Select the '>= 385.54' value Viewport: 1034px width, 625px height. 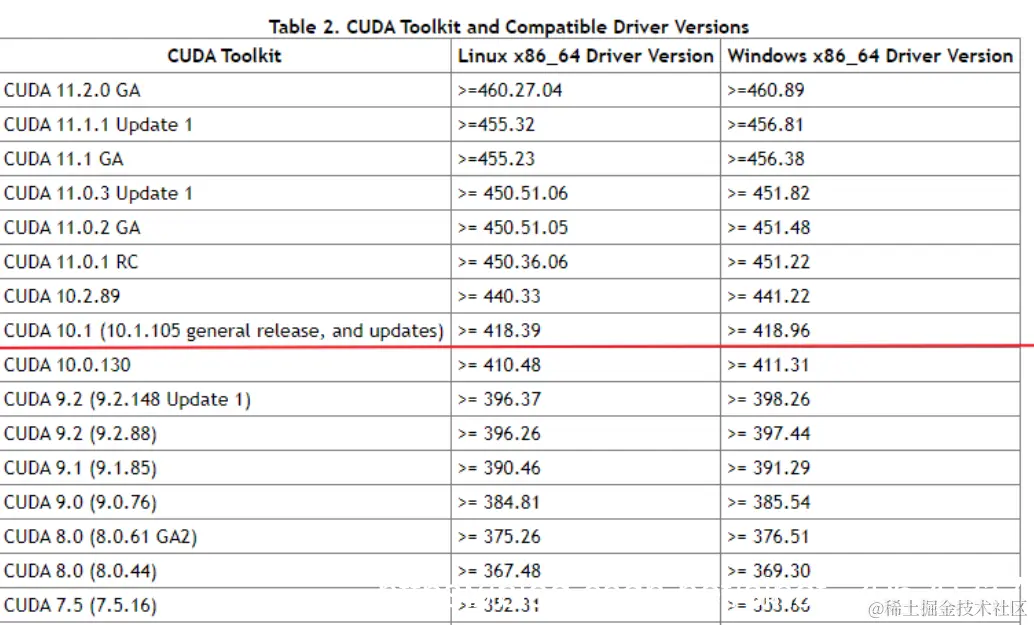pyautogui.click(x=768, y=502)
